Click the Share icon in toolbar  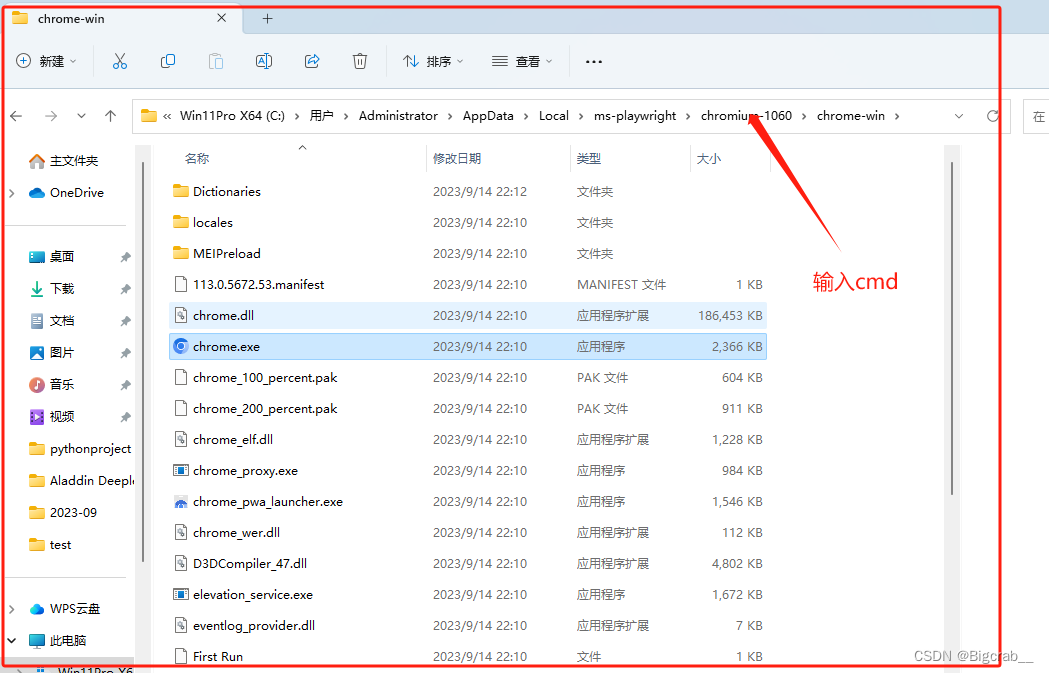pyautogui.click(x=312, y=62)
